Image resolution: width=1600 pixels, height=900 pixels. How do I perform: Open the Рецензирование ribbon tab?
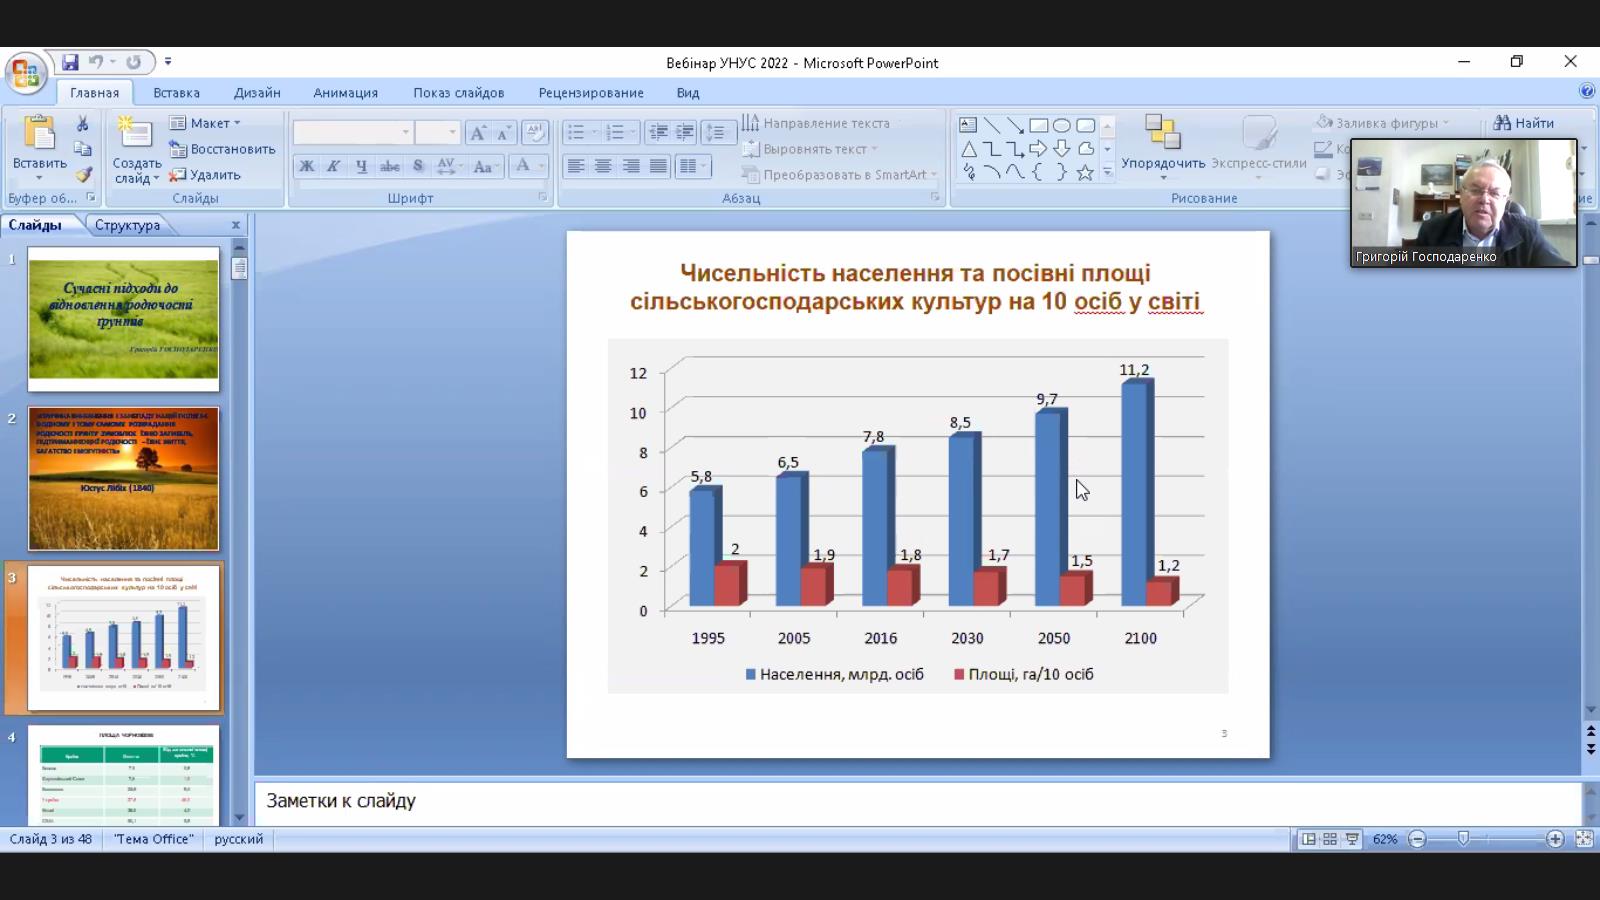pyautogui.click(x=591, y=92)
